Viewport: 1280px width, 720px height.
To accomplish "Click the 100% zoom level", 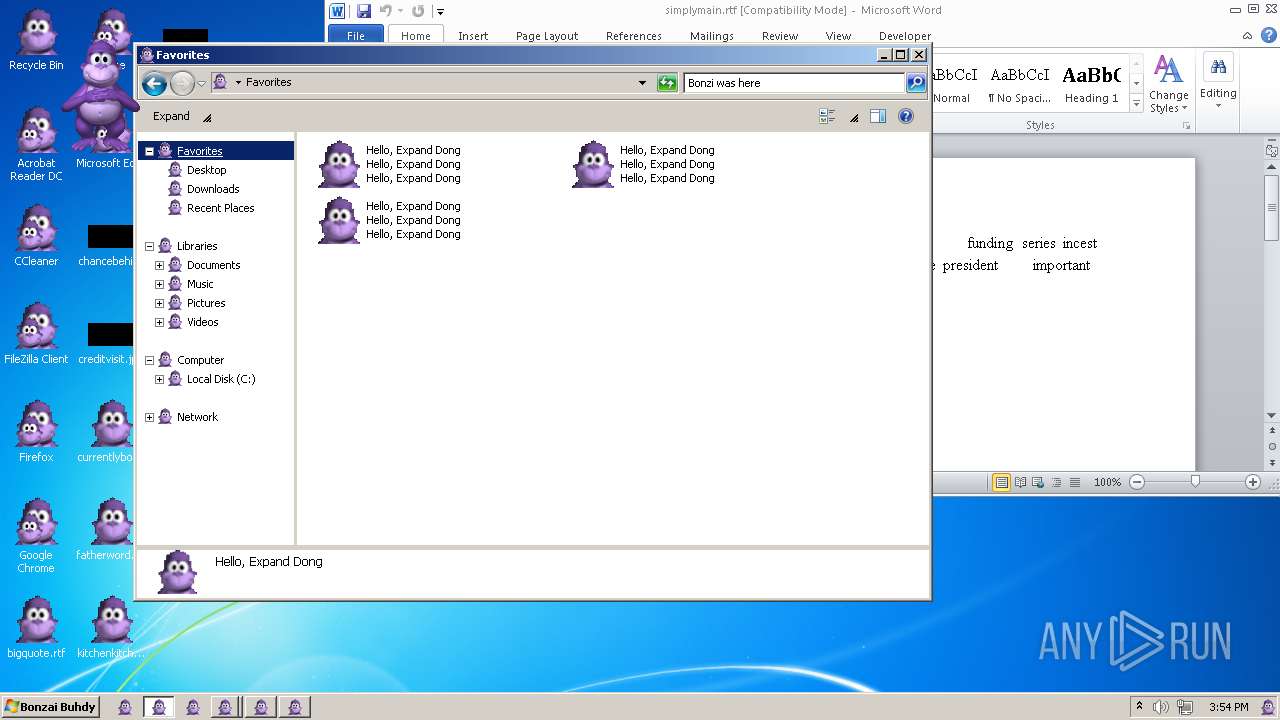I will click(1107, 482).
